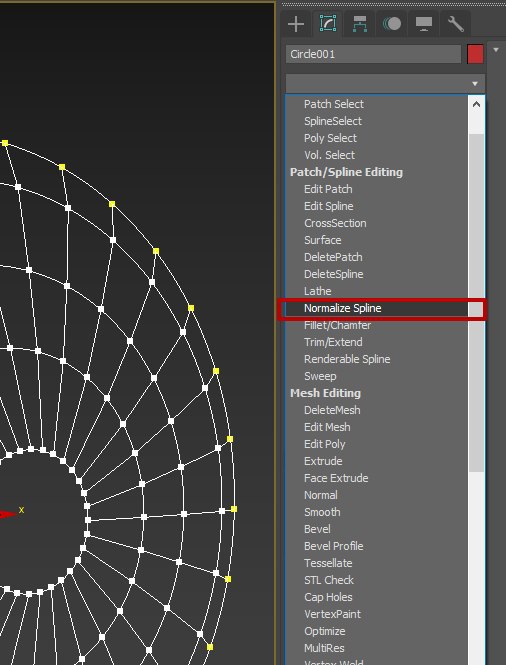Image resolution: width=506 pixels, height=665 pixels.
Task: Open the Utilities wrench tab
Action: tap(456, 24)
